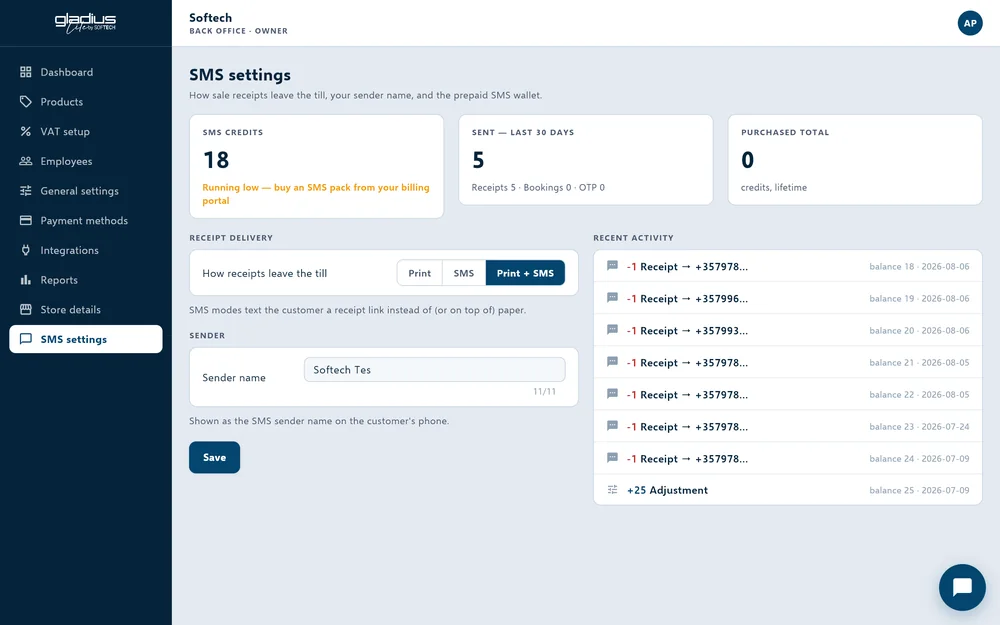Select Print receipt delivery mode
The image size is (1000, 625).
tap(420, 273)
